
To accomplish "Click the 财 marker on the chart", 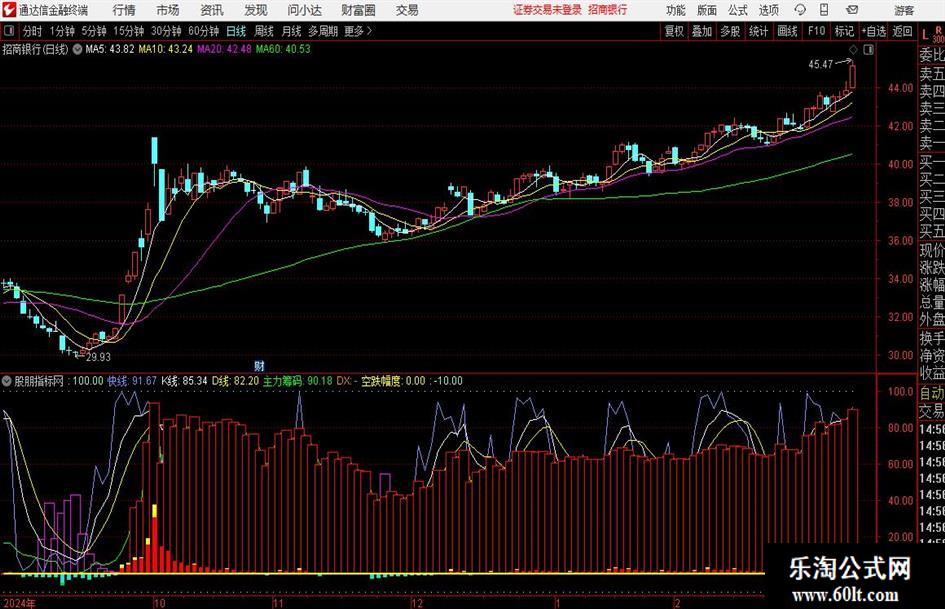I will click(x=259, y=365).
